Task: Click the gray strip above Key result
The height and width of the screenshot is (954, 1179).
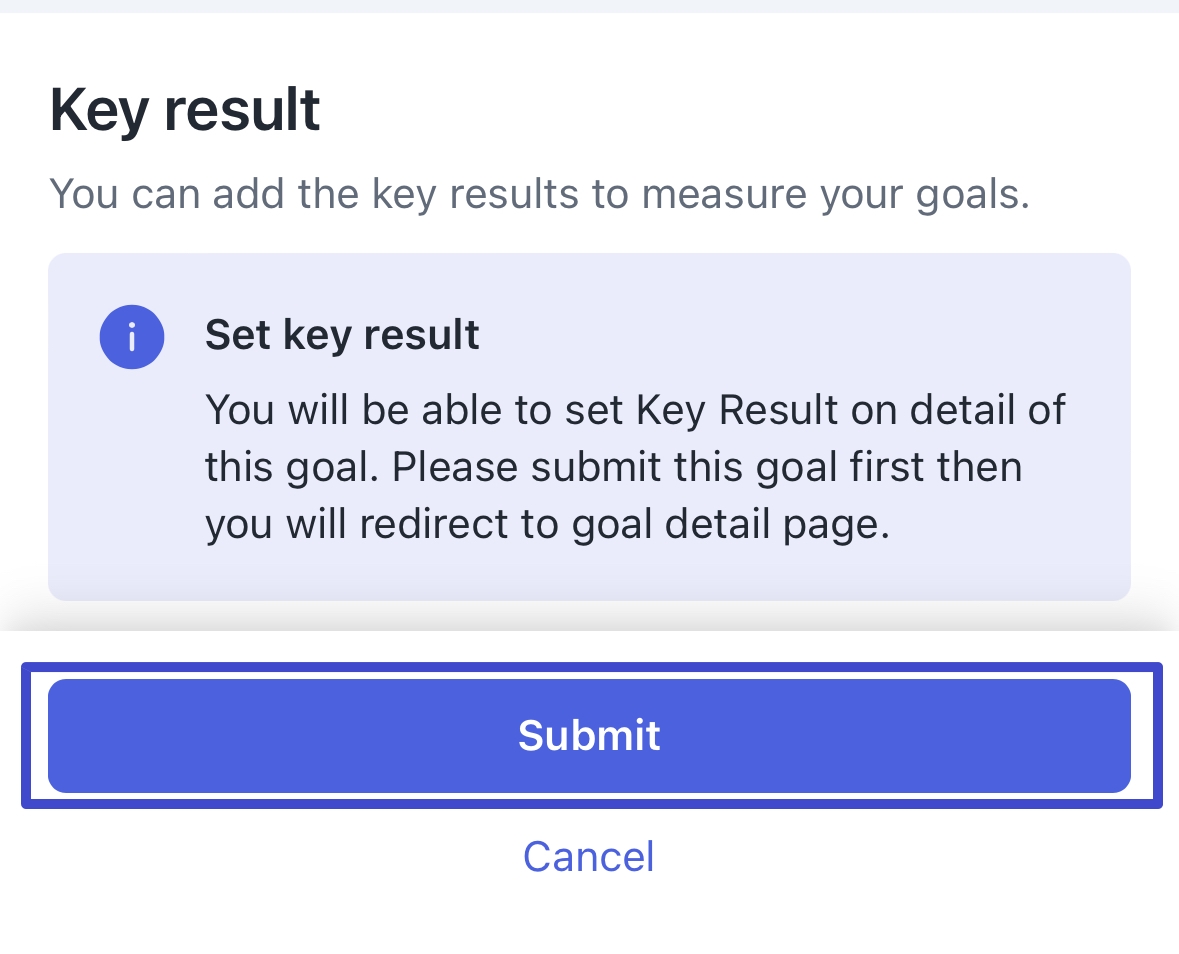Action: pos(590,6)
